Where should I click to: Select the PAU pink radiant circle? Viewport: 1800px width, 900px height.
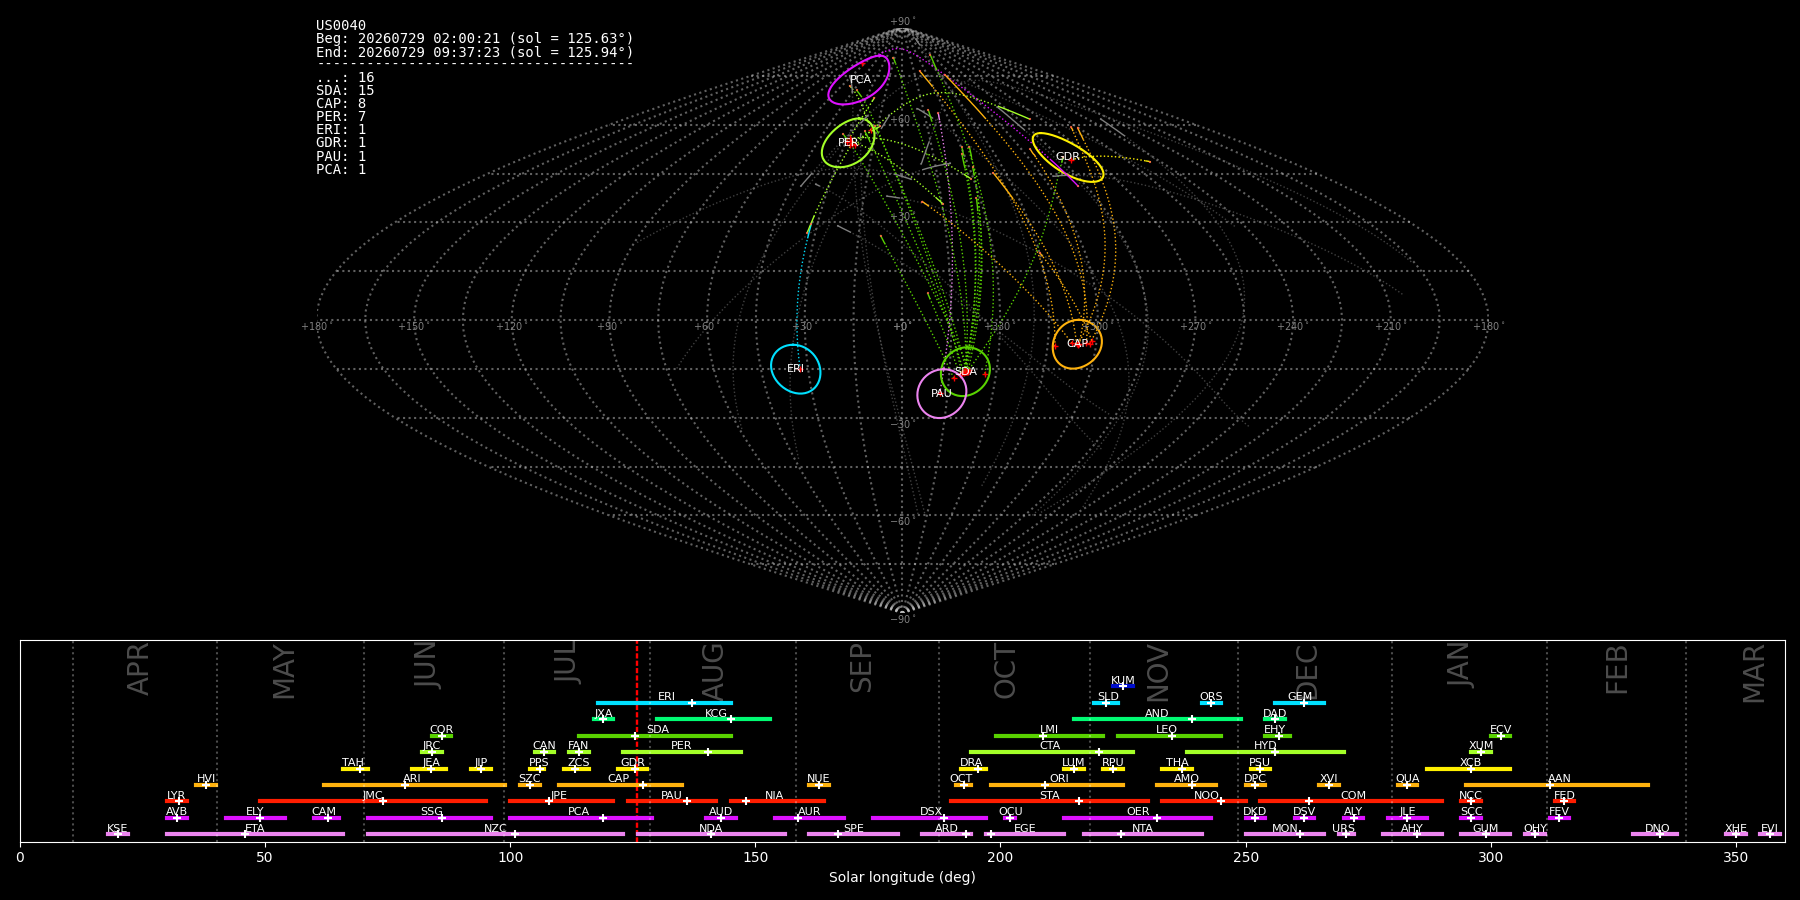click(942, 394)
